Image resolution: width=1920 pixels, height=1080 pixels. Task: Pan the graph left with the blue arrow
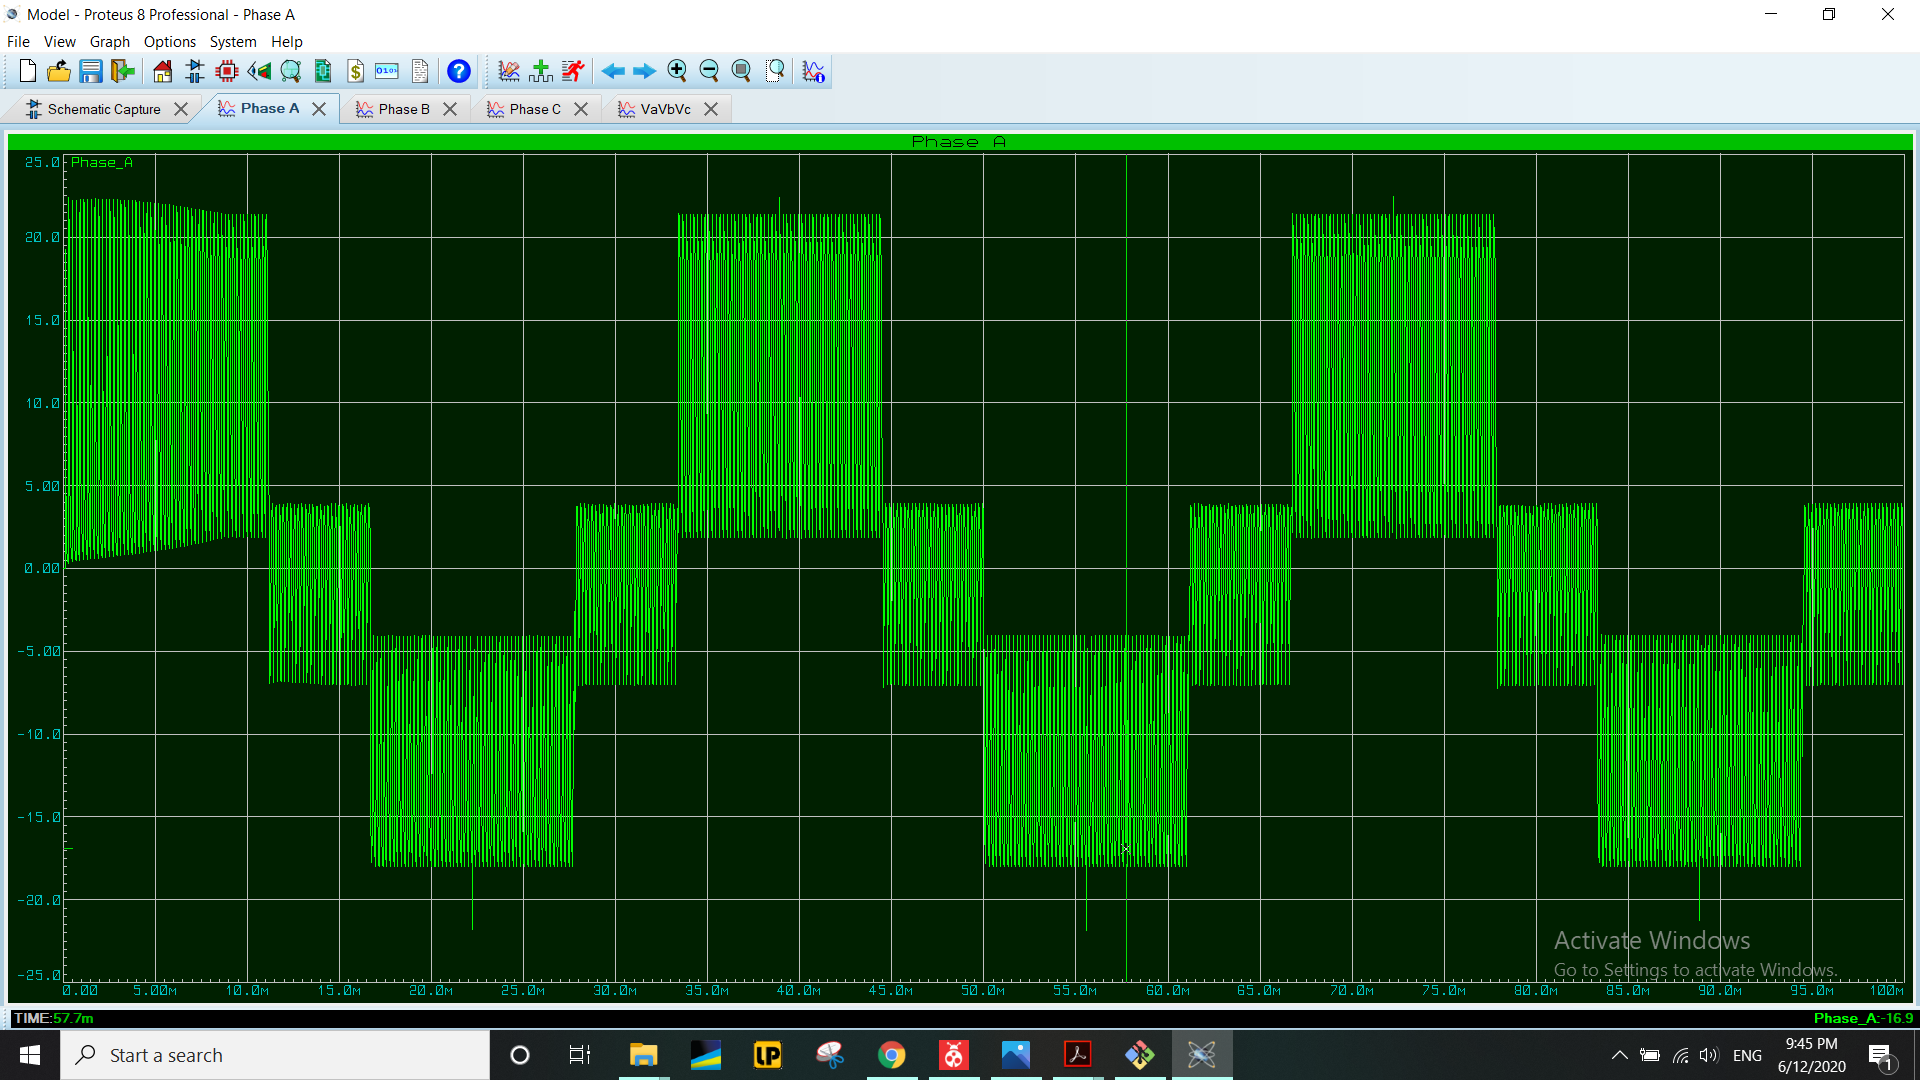pyautogui.click(x=613, y=71)
